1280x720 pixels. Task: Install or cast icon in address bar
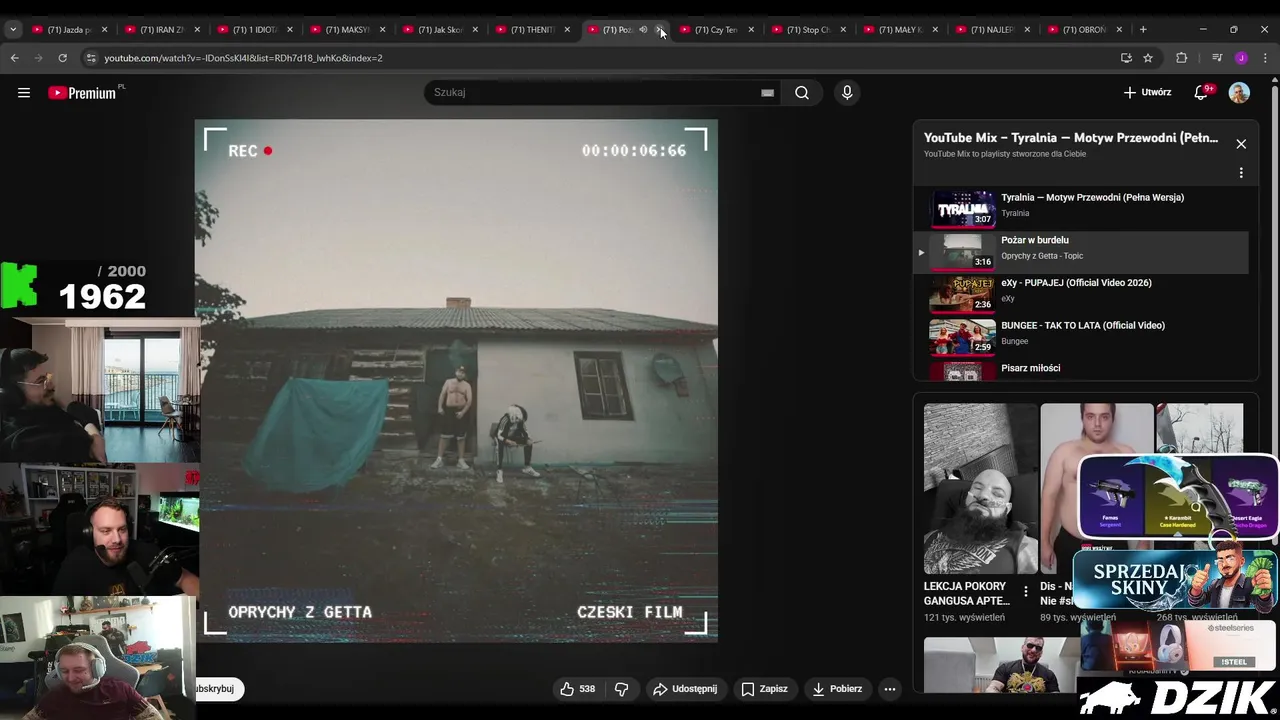tap(1126, 58)
